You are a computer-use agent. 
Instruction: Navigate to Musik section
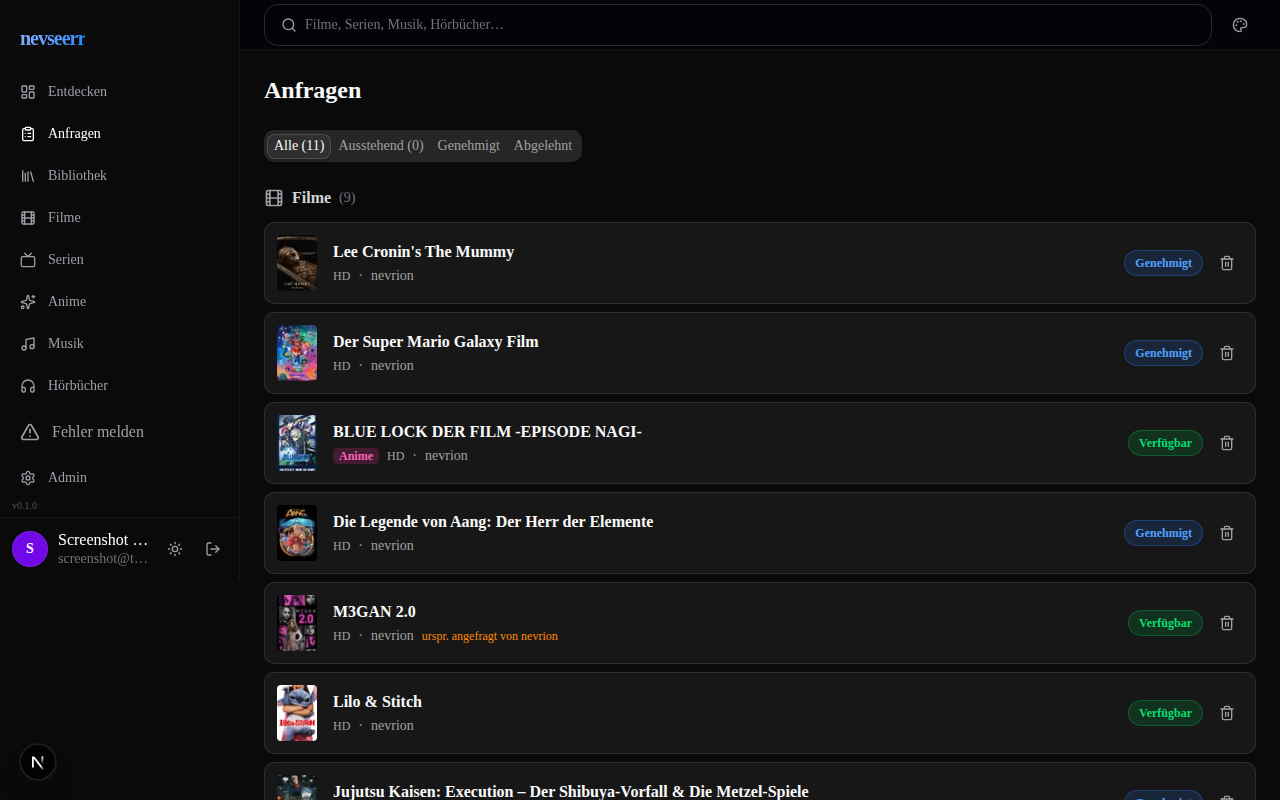tap(119, 344)
